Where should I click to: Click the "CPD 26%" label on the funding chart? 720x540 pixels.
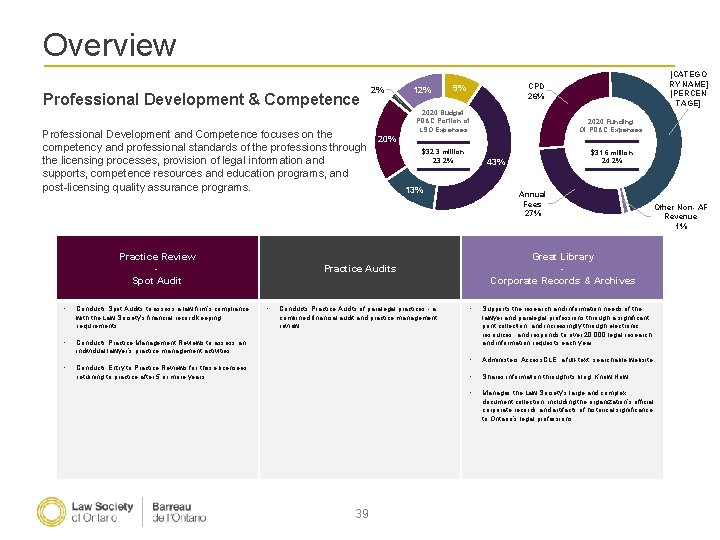[536, 91]
